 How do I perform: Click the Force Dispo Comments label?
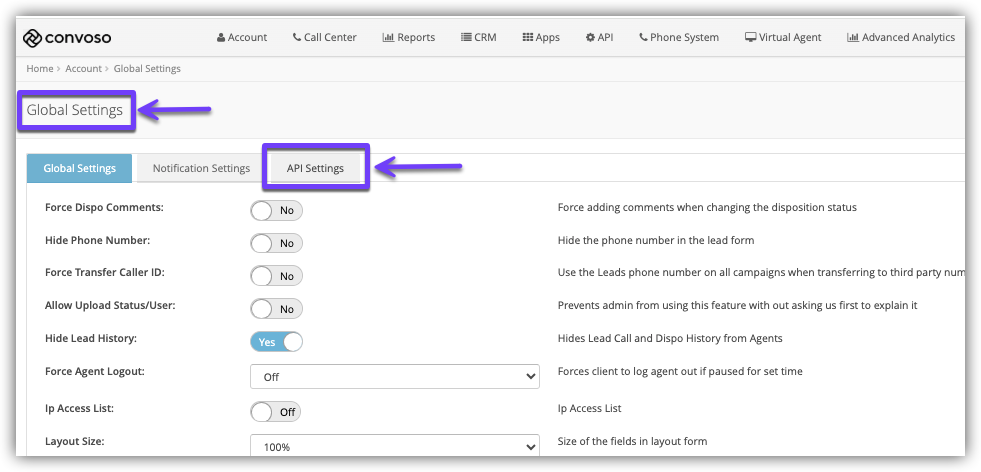(x=104, y=207)
